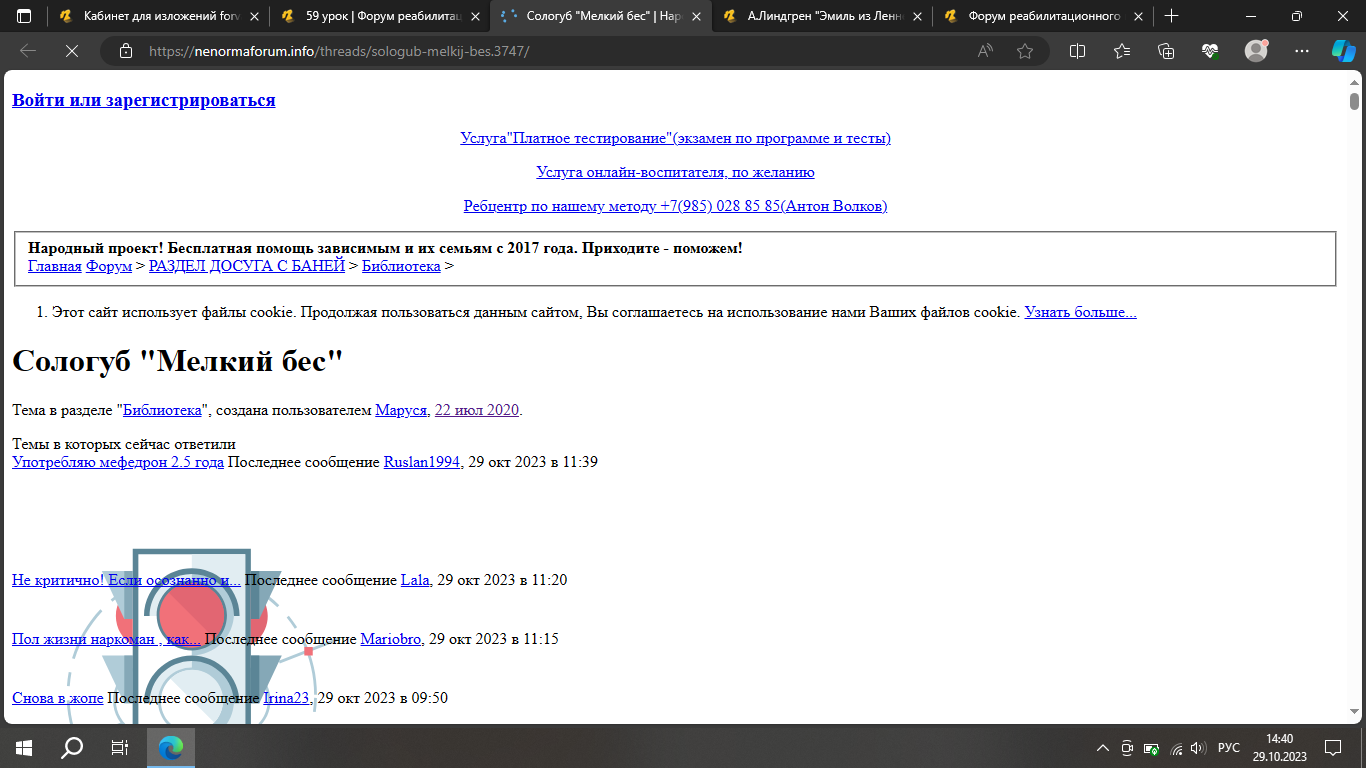Click 'Библиотека' breadcrumb link
Image resolution: width=1366 pixels, height=768 pixels.
tap(400, 266)
